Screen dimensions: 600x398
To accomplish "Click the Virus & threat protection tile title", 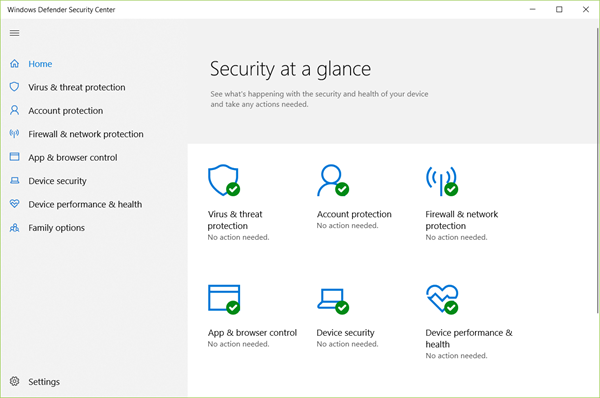I will (235, 220).
